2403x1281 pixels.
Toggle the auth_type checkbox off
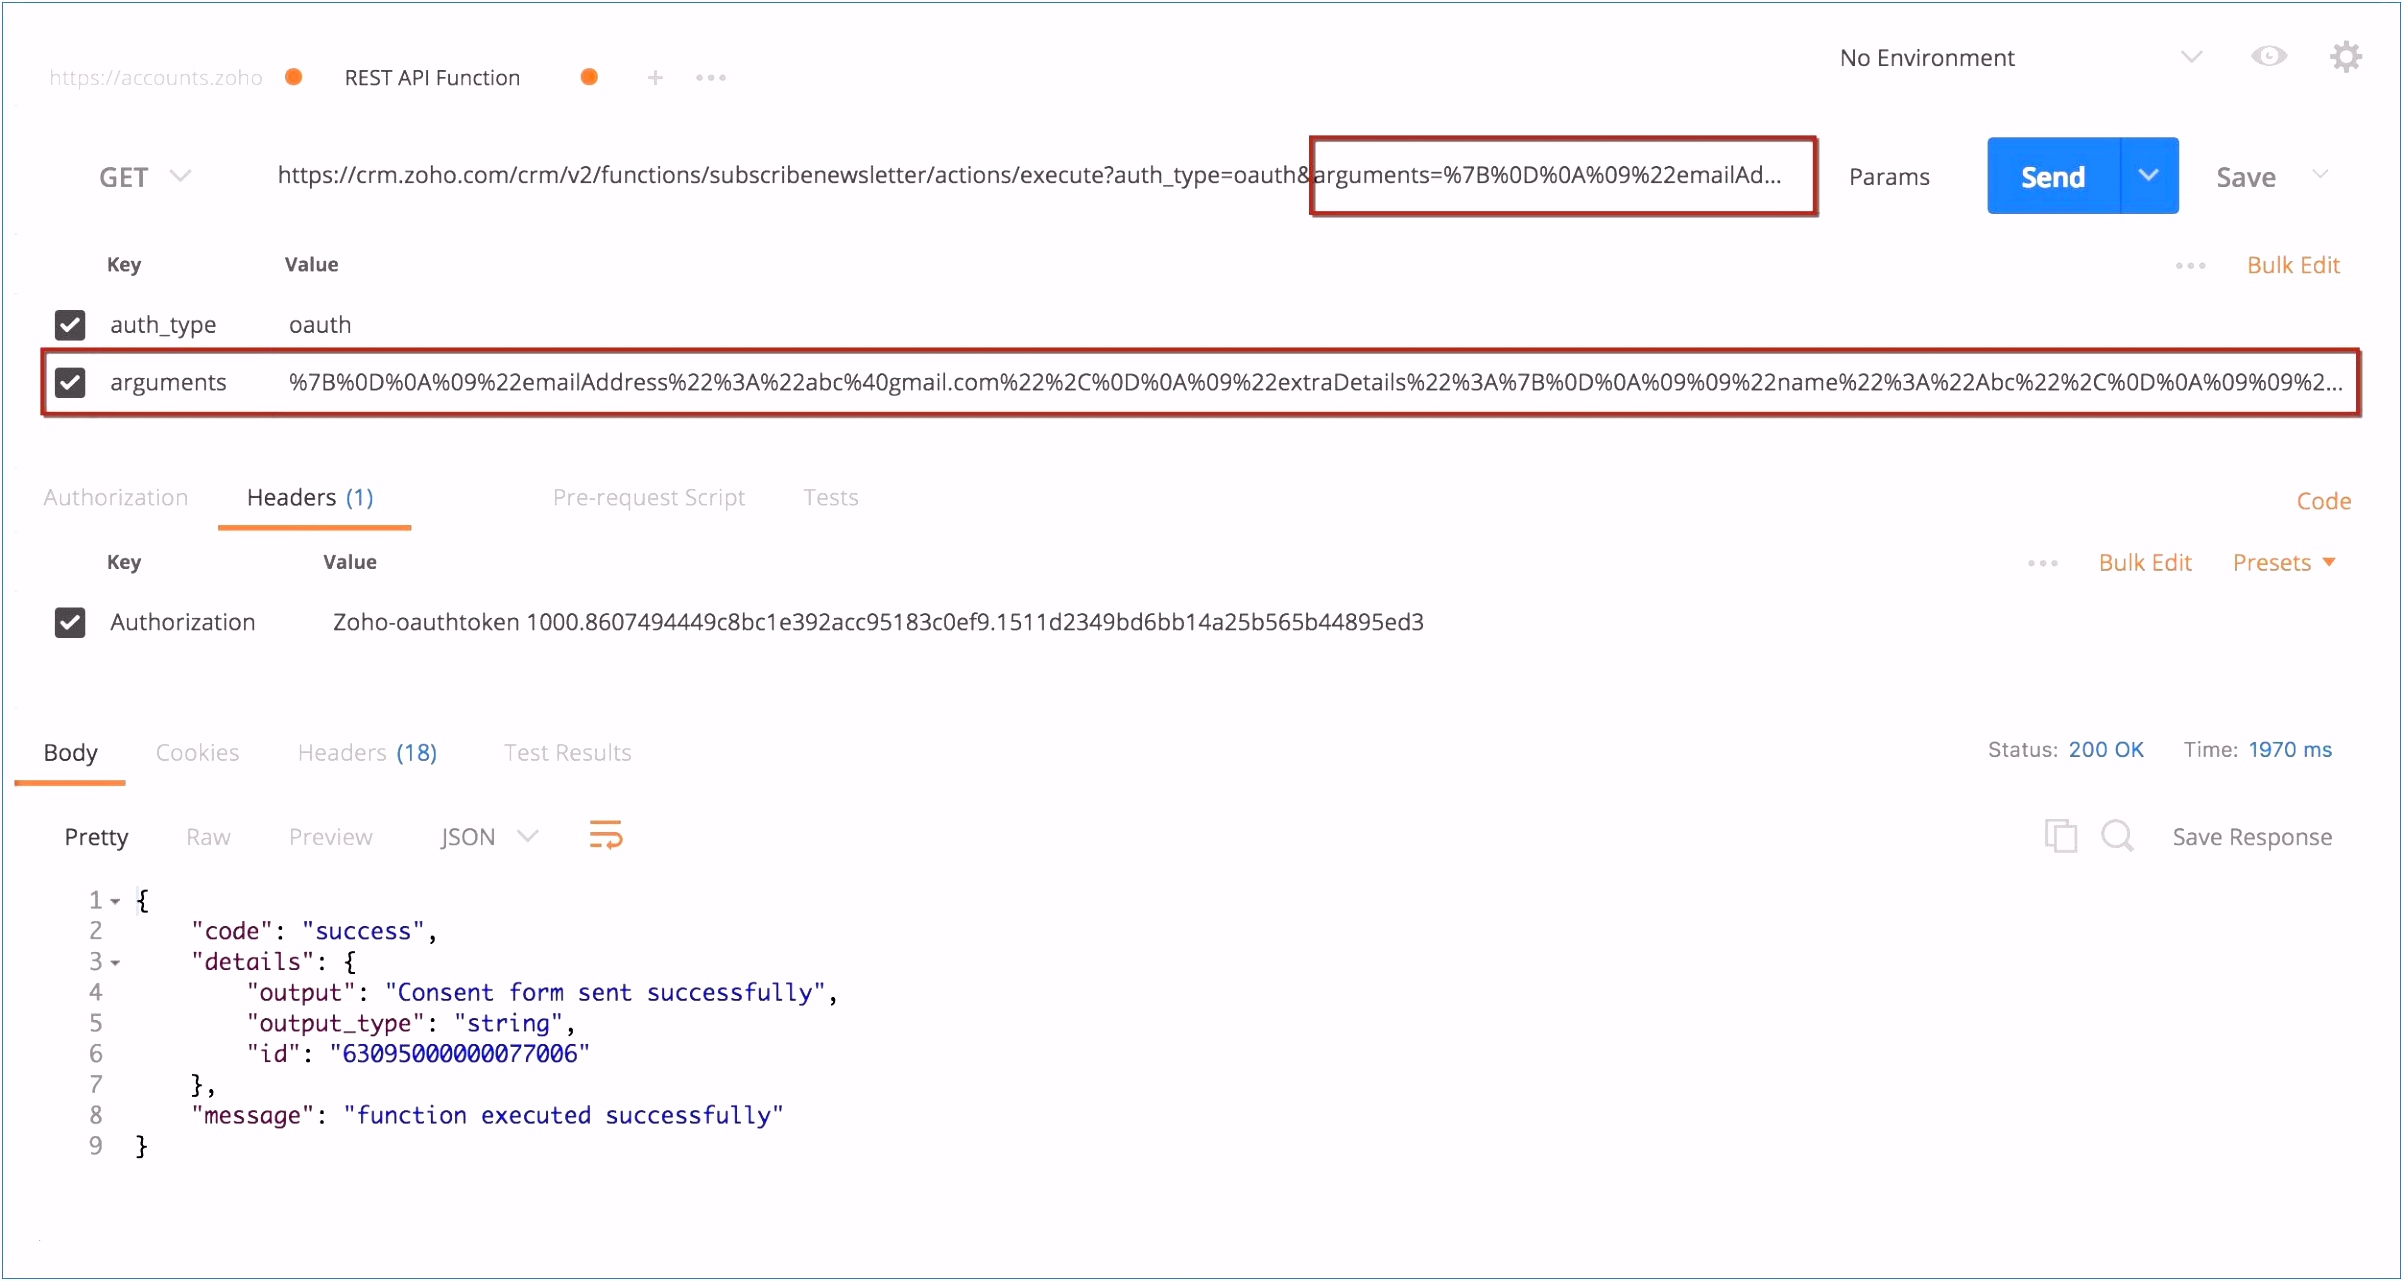[x=70, y=323]
